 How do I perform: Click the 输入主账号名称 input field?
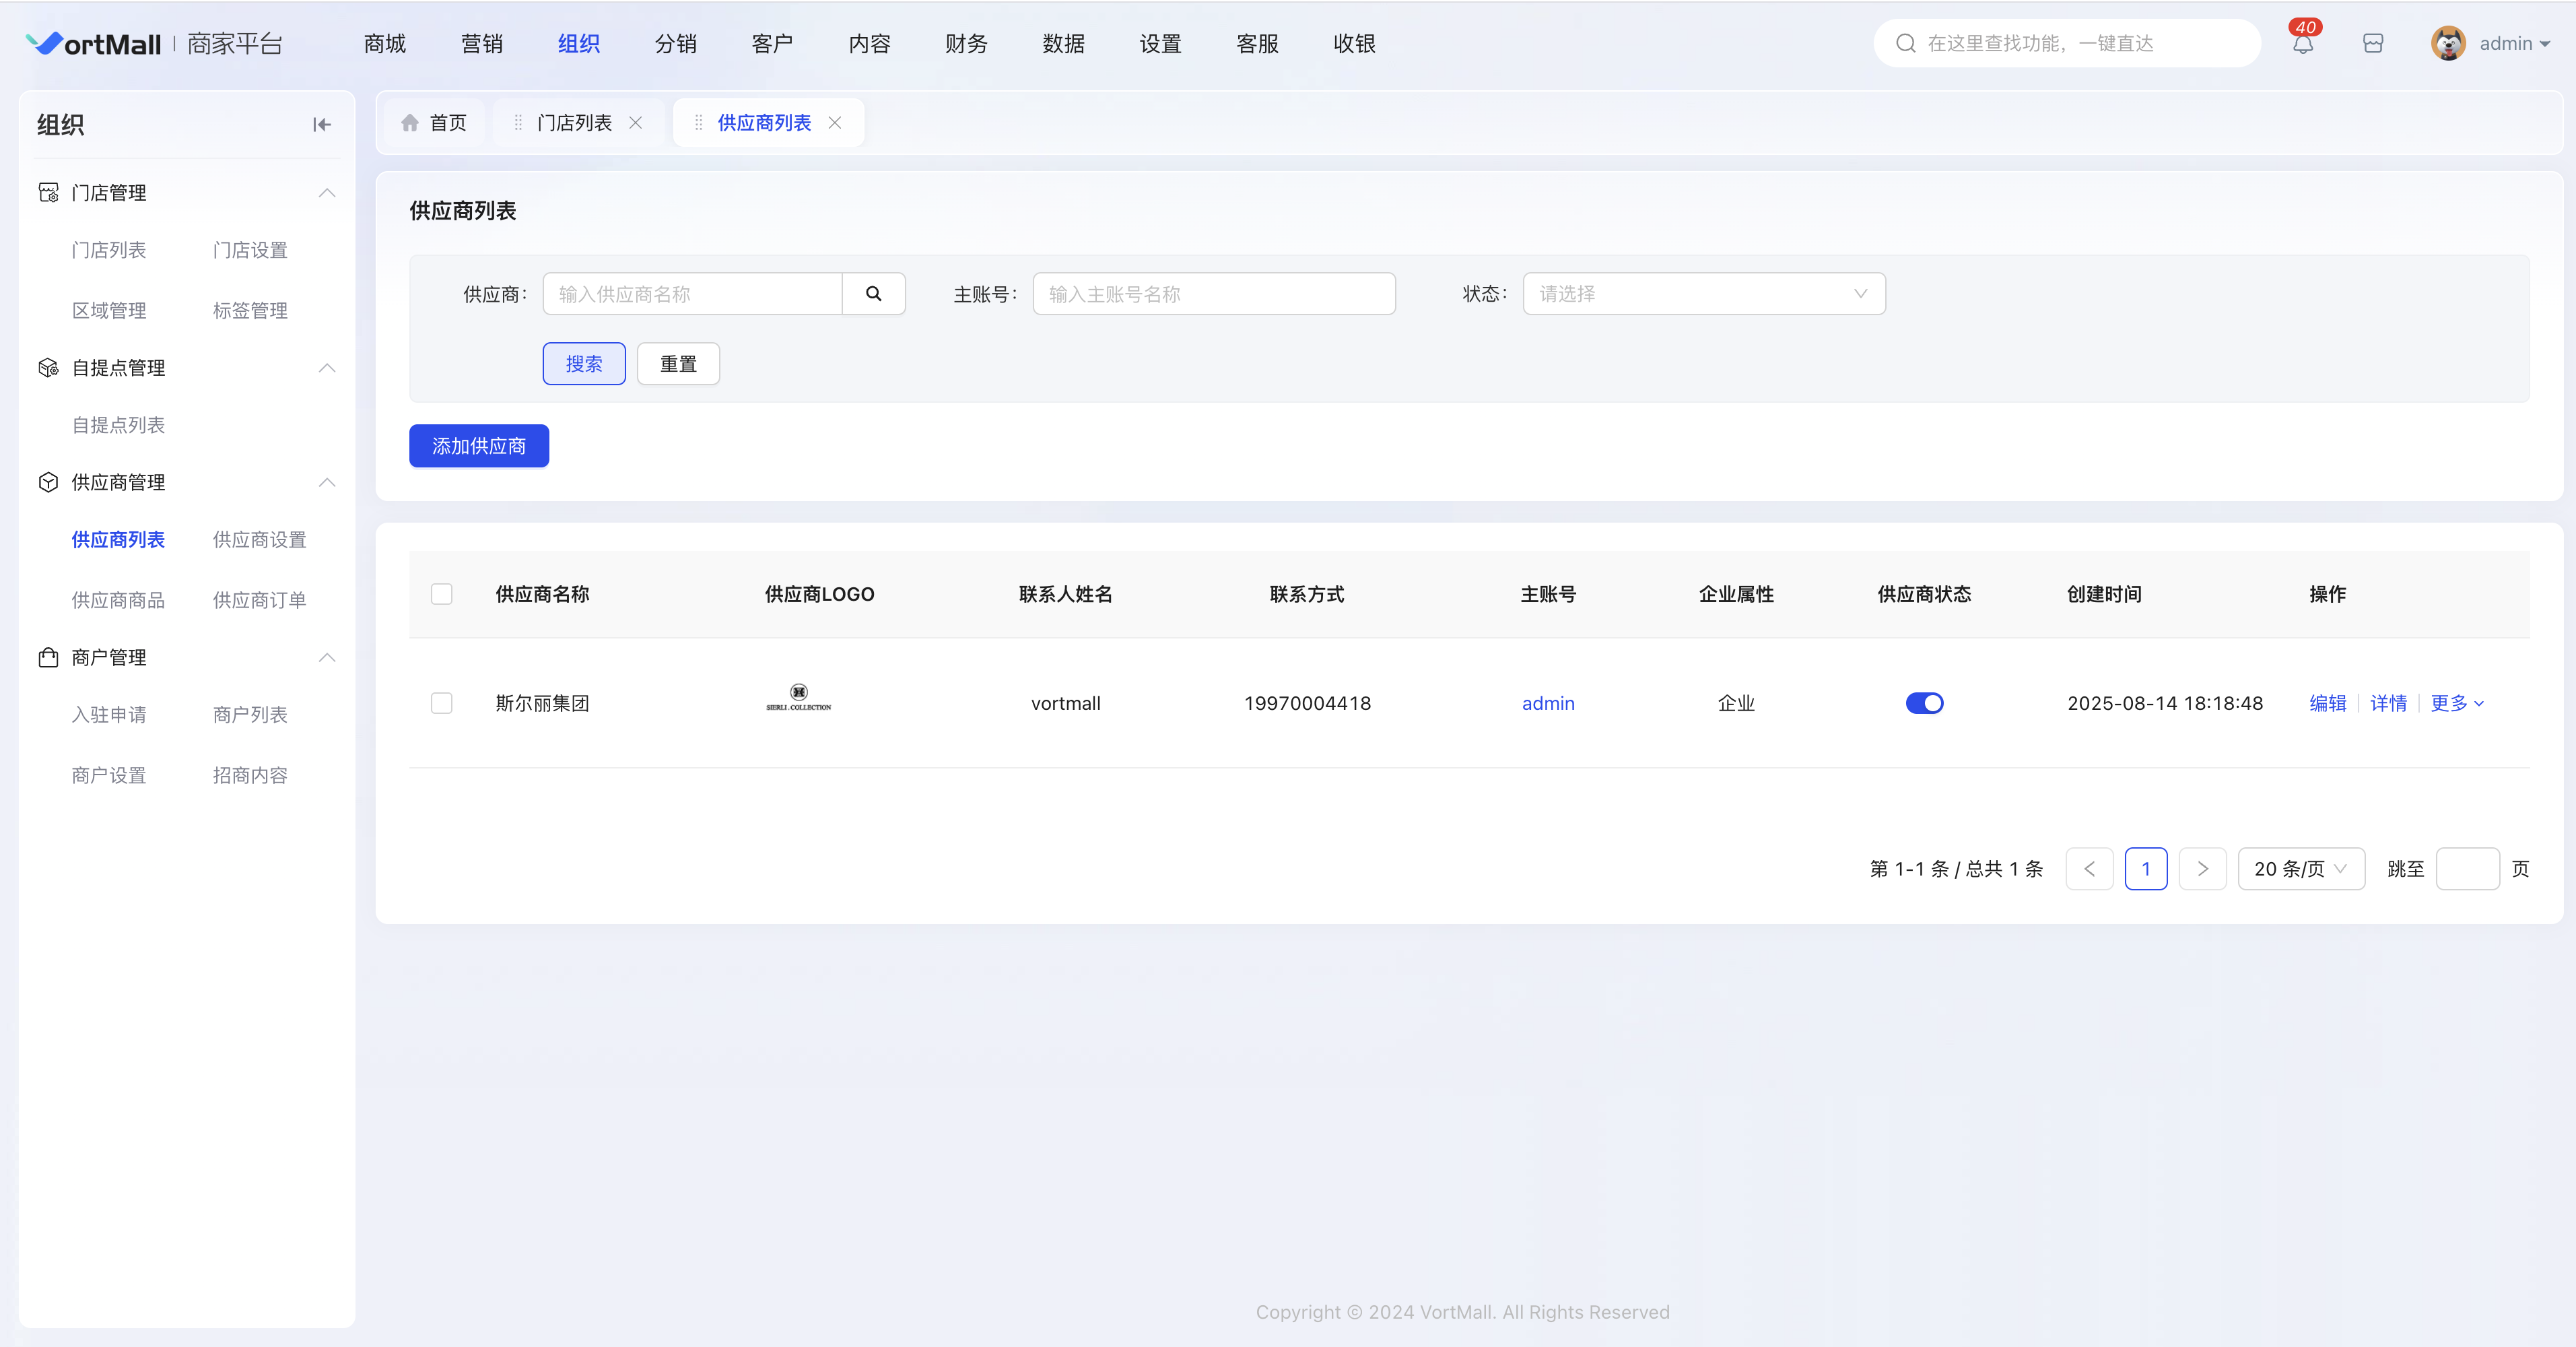pyautogui.click(x=1213, y=294)
